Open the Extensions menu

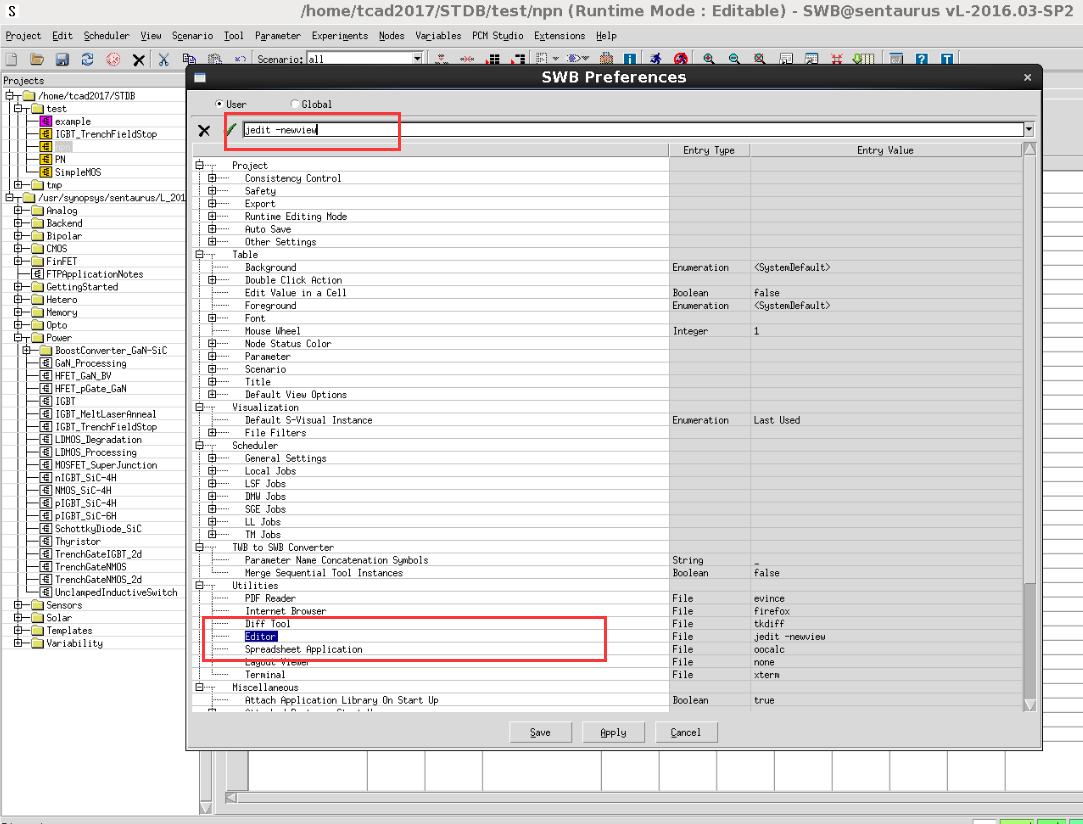pyautogui.click(x=559, y=36)
